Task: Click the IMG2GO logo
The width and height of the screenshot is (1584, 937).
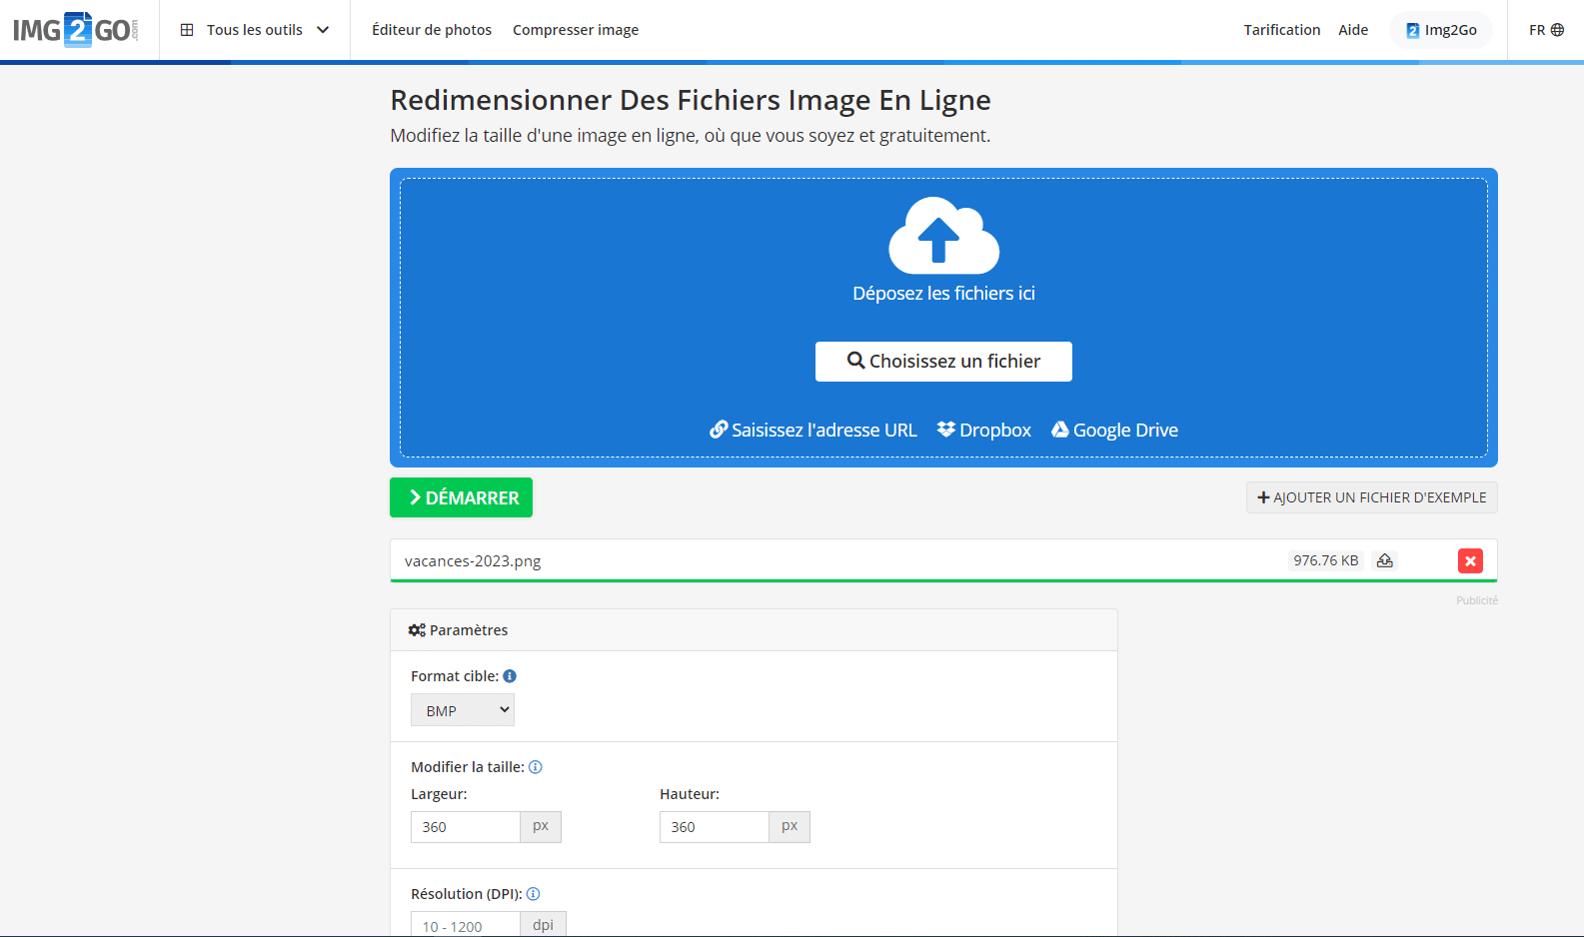Action: coord(75,30)
